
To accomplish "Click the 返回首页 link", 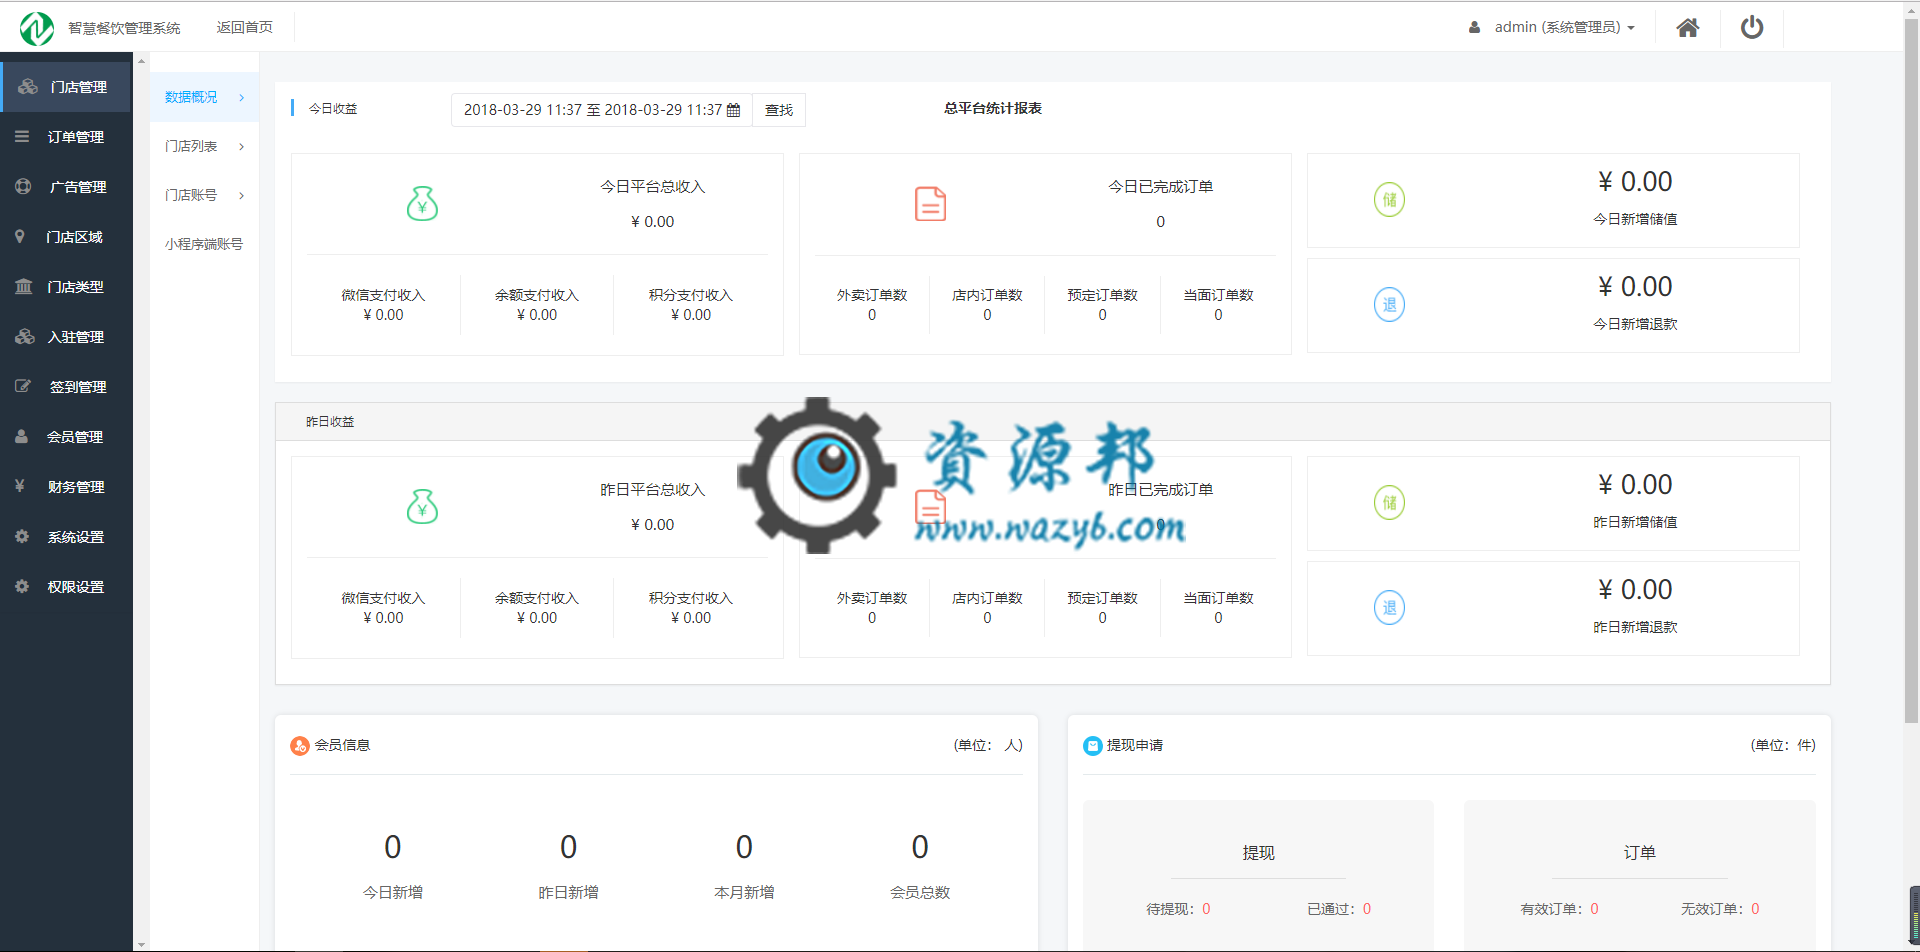I will click(x=244, y=27).
